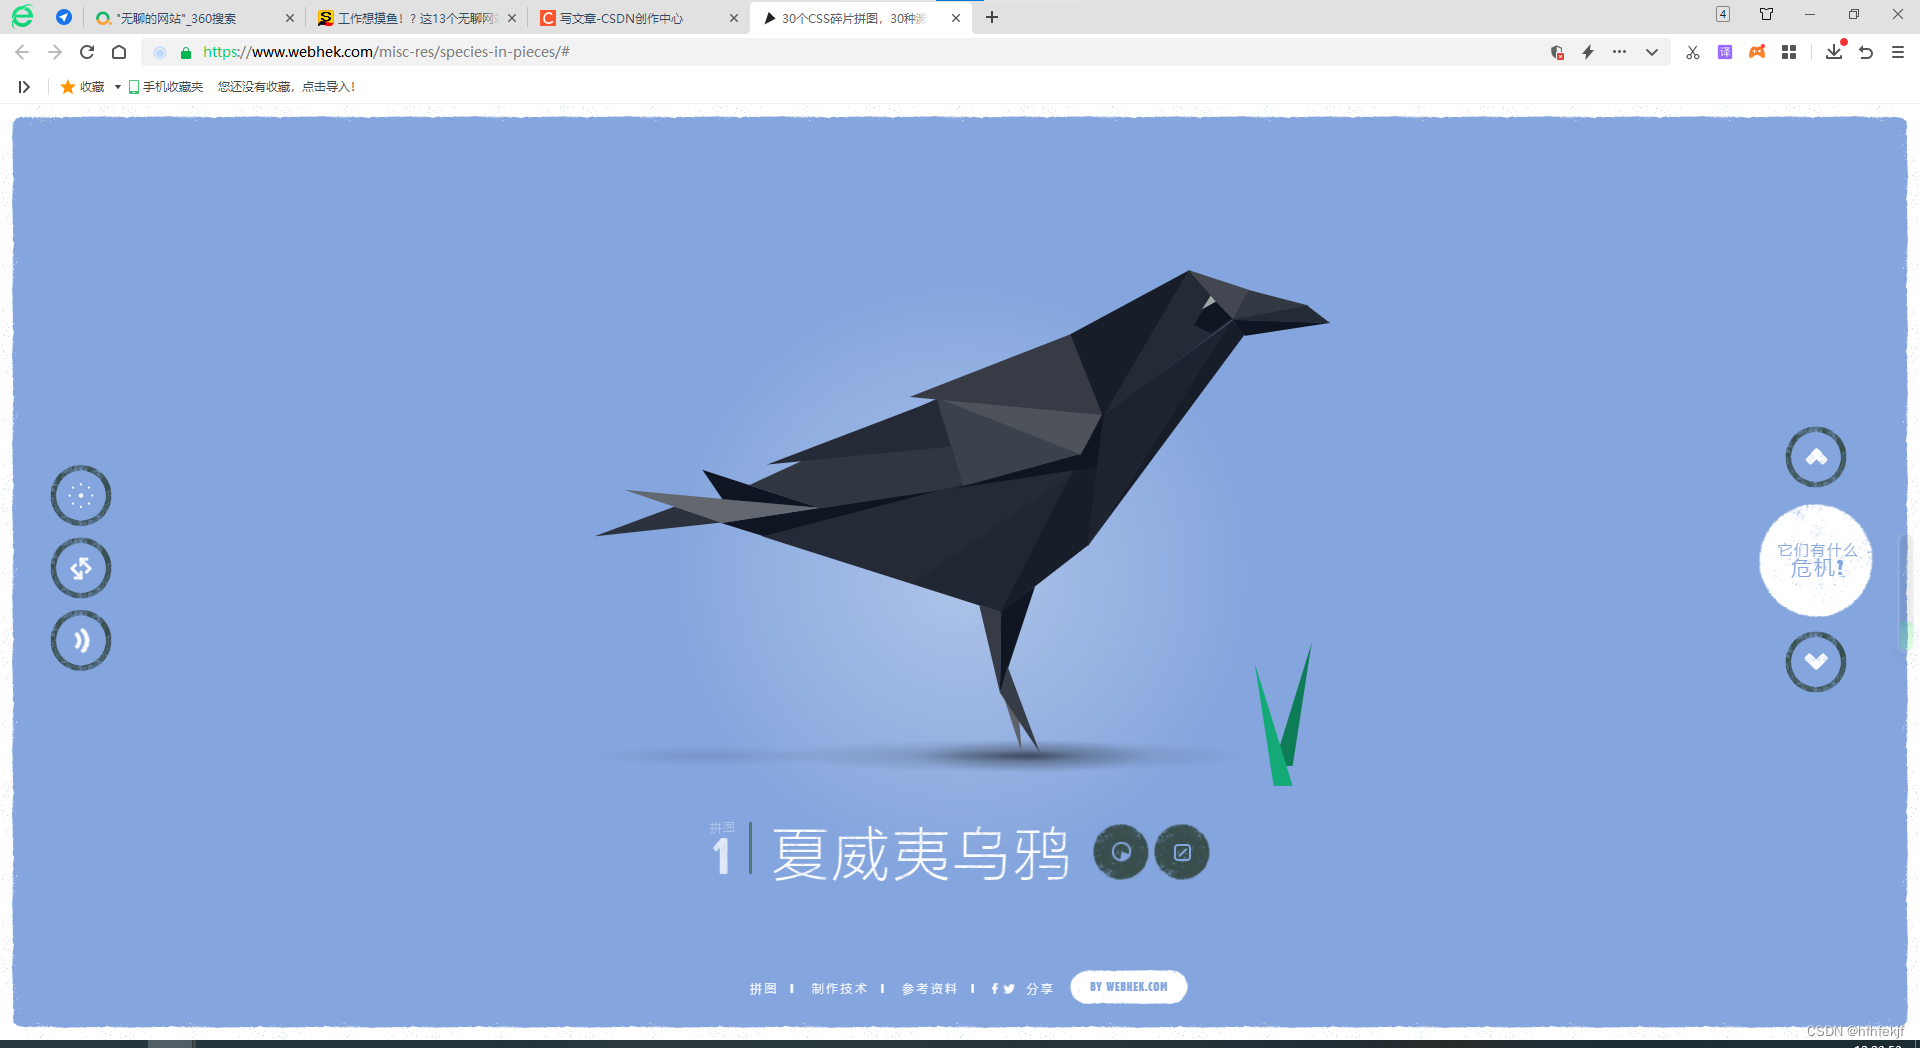Open the 制作技术 footer link

point(839,988)
